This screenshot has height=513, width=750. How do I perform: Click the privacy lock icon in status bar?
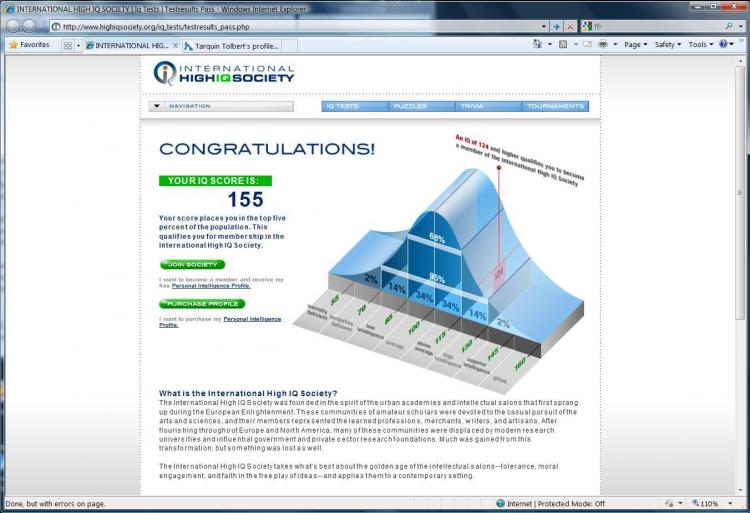(670, 503)
